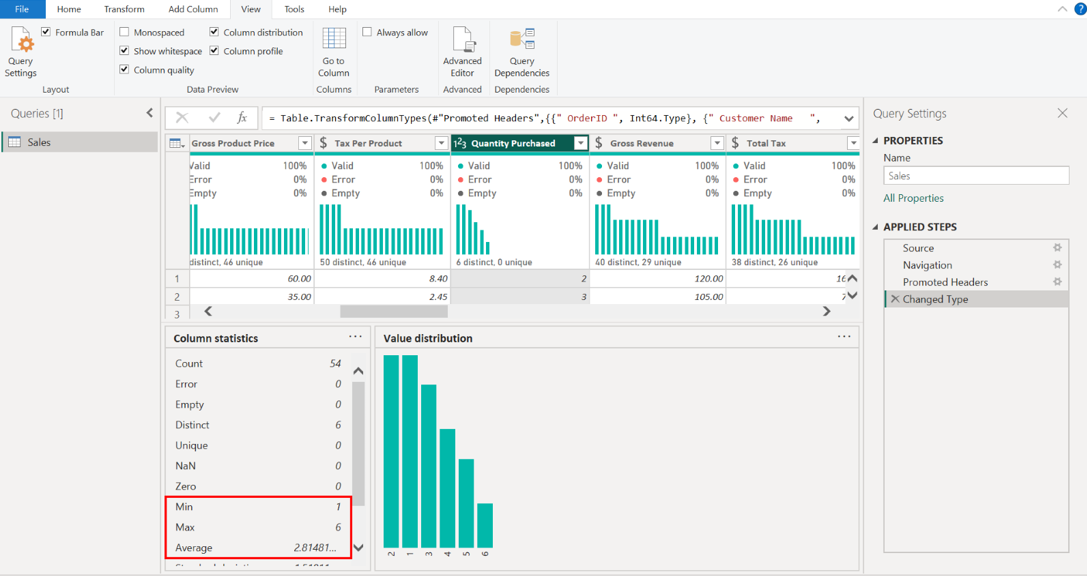Delete the Changed Type step using X icon

click(895, 299)
